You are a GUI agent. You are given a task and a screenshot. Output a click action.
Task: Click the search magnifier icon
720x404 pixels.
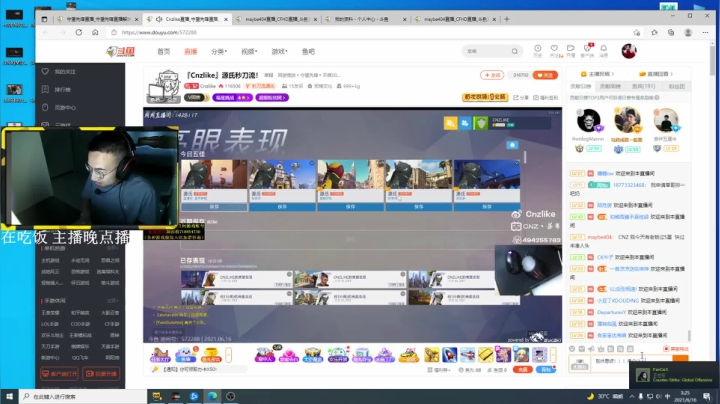515,51
